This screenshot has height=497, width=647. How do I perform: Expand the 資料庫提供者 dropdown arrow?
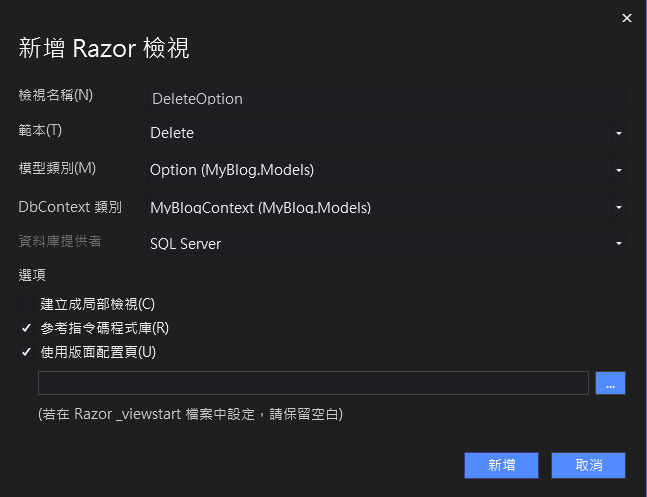pyautogui.click(x=619, y=243)
